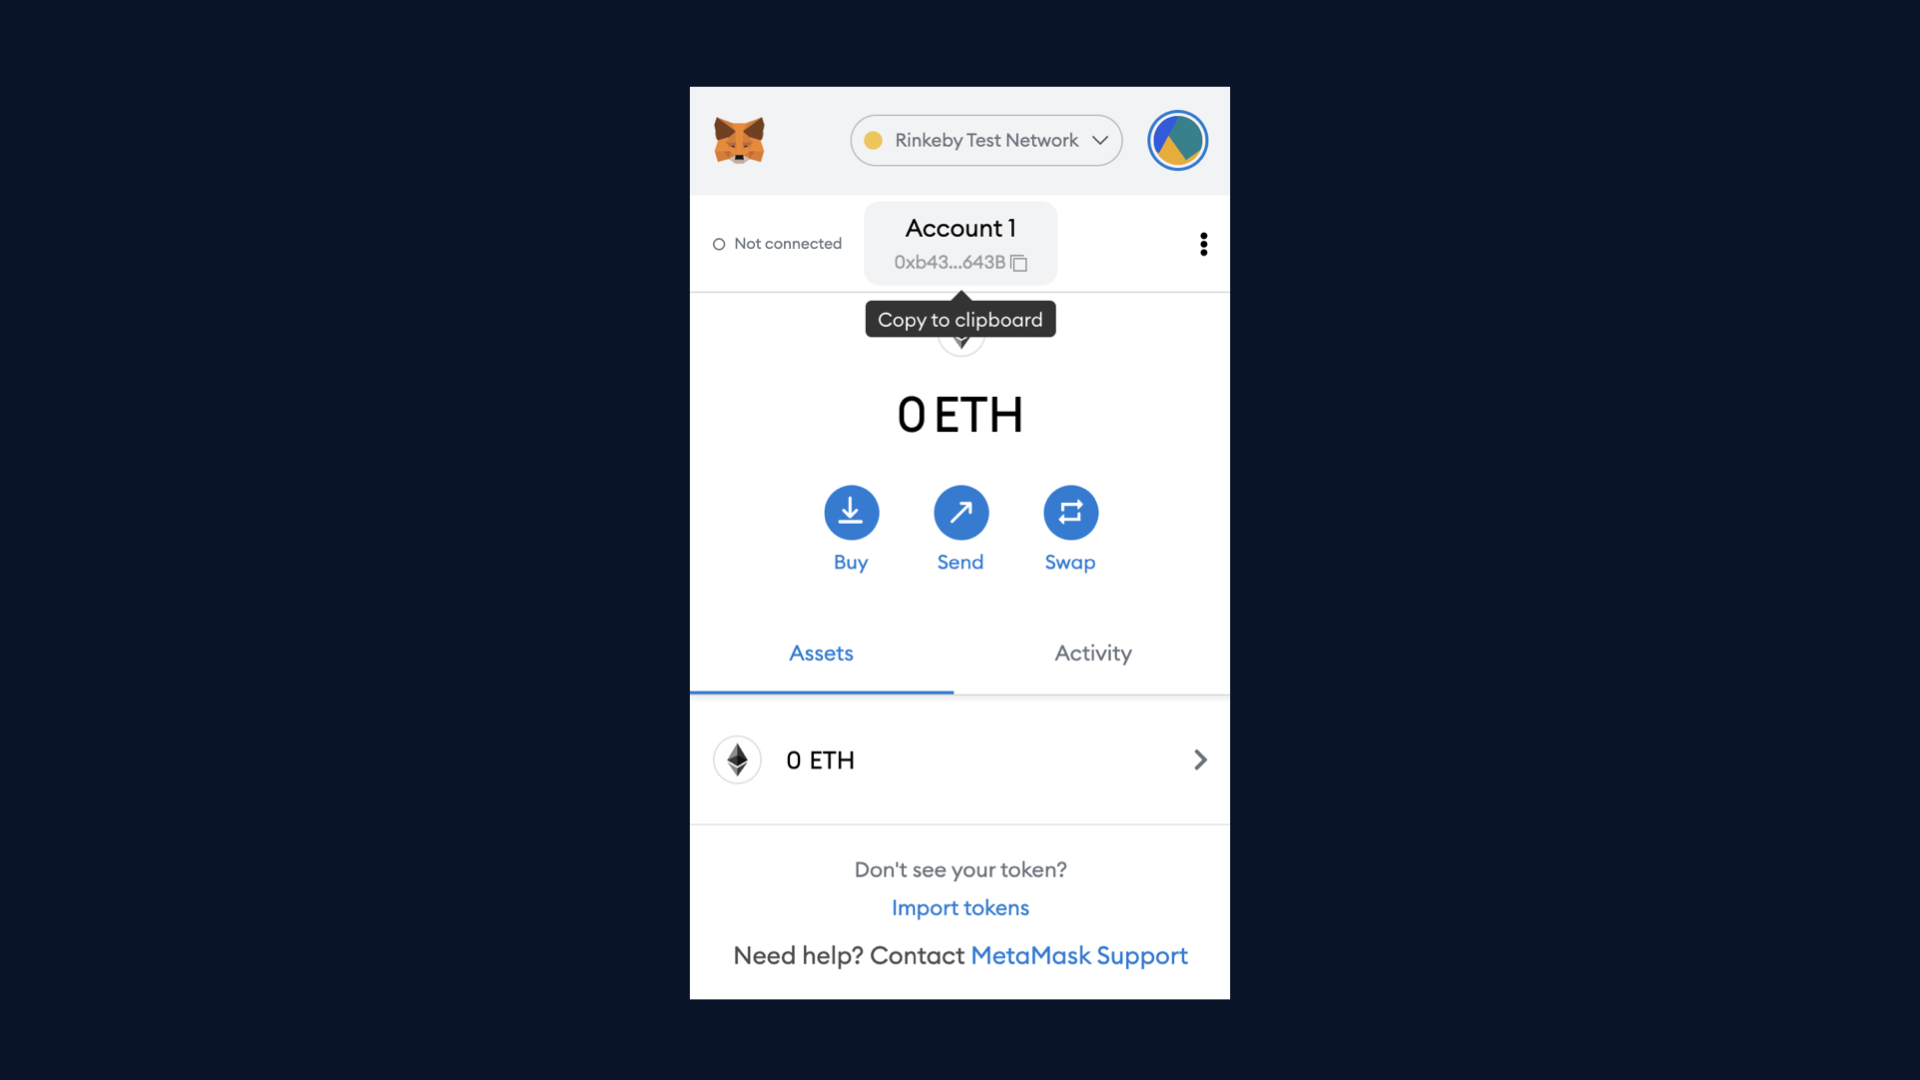Click the MetaMask fox logo icon

(x=738, y=140)
